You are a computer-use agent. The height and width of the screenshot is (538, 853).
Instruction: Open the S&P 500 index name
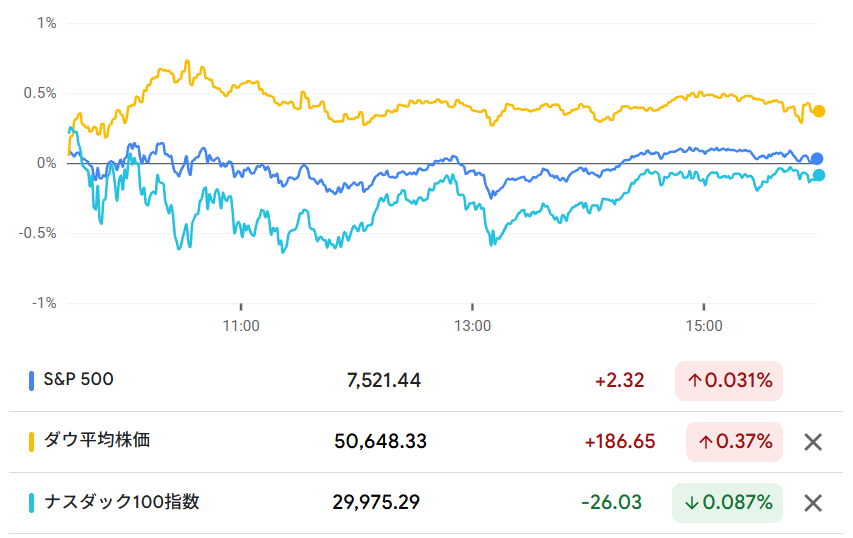coord(78,379)
